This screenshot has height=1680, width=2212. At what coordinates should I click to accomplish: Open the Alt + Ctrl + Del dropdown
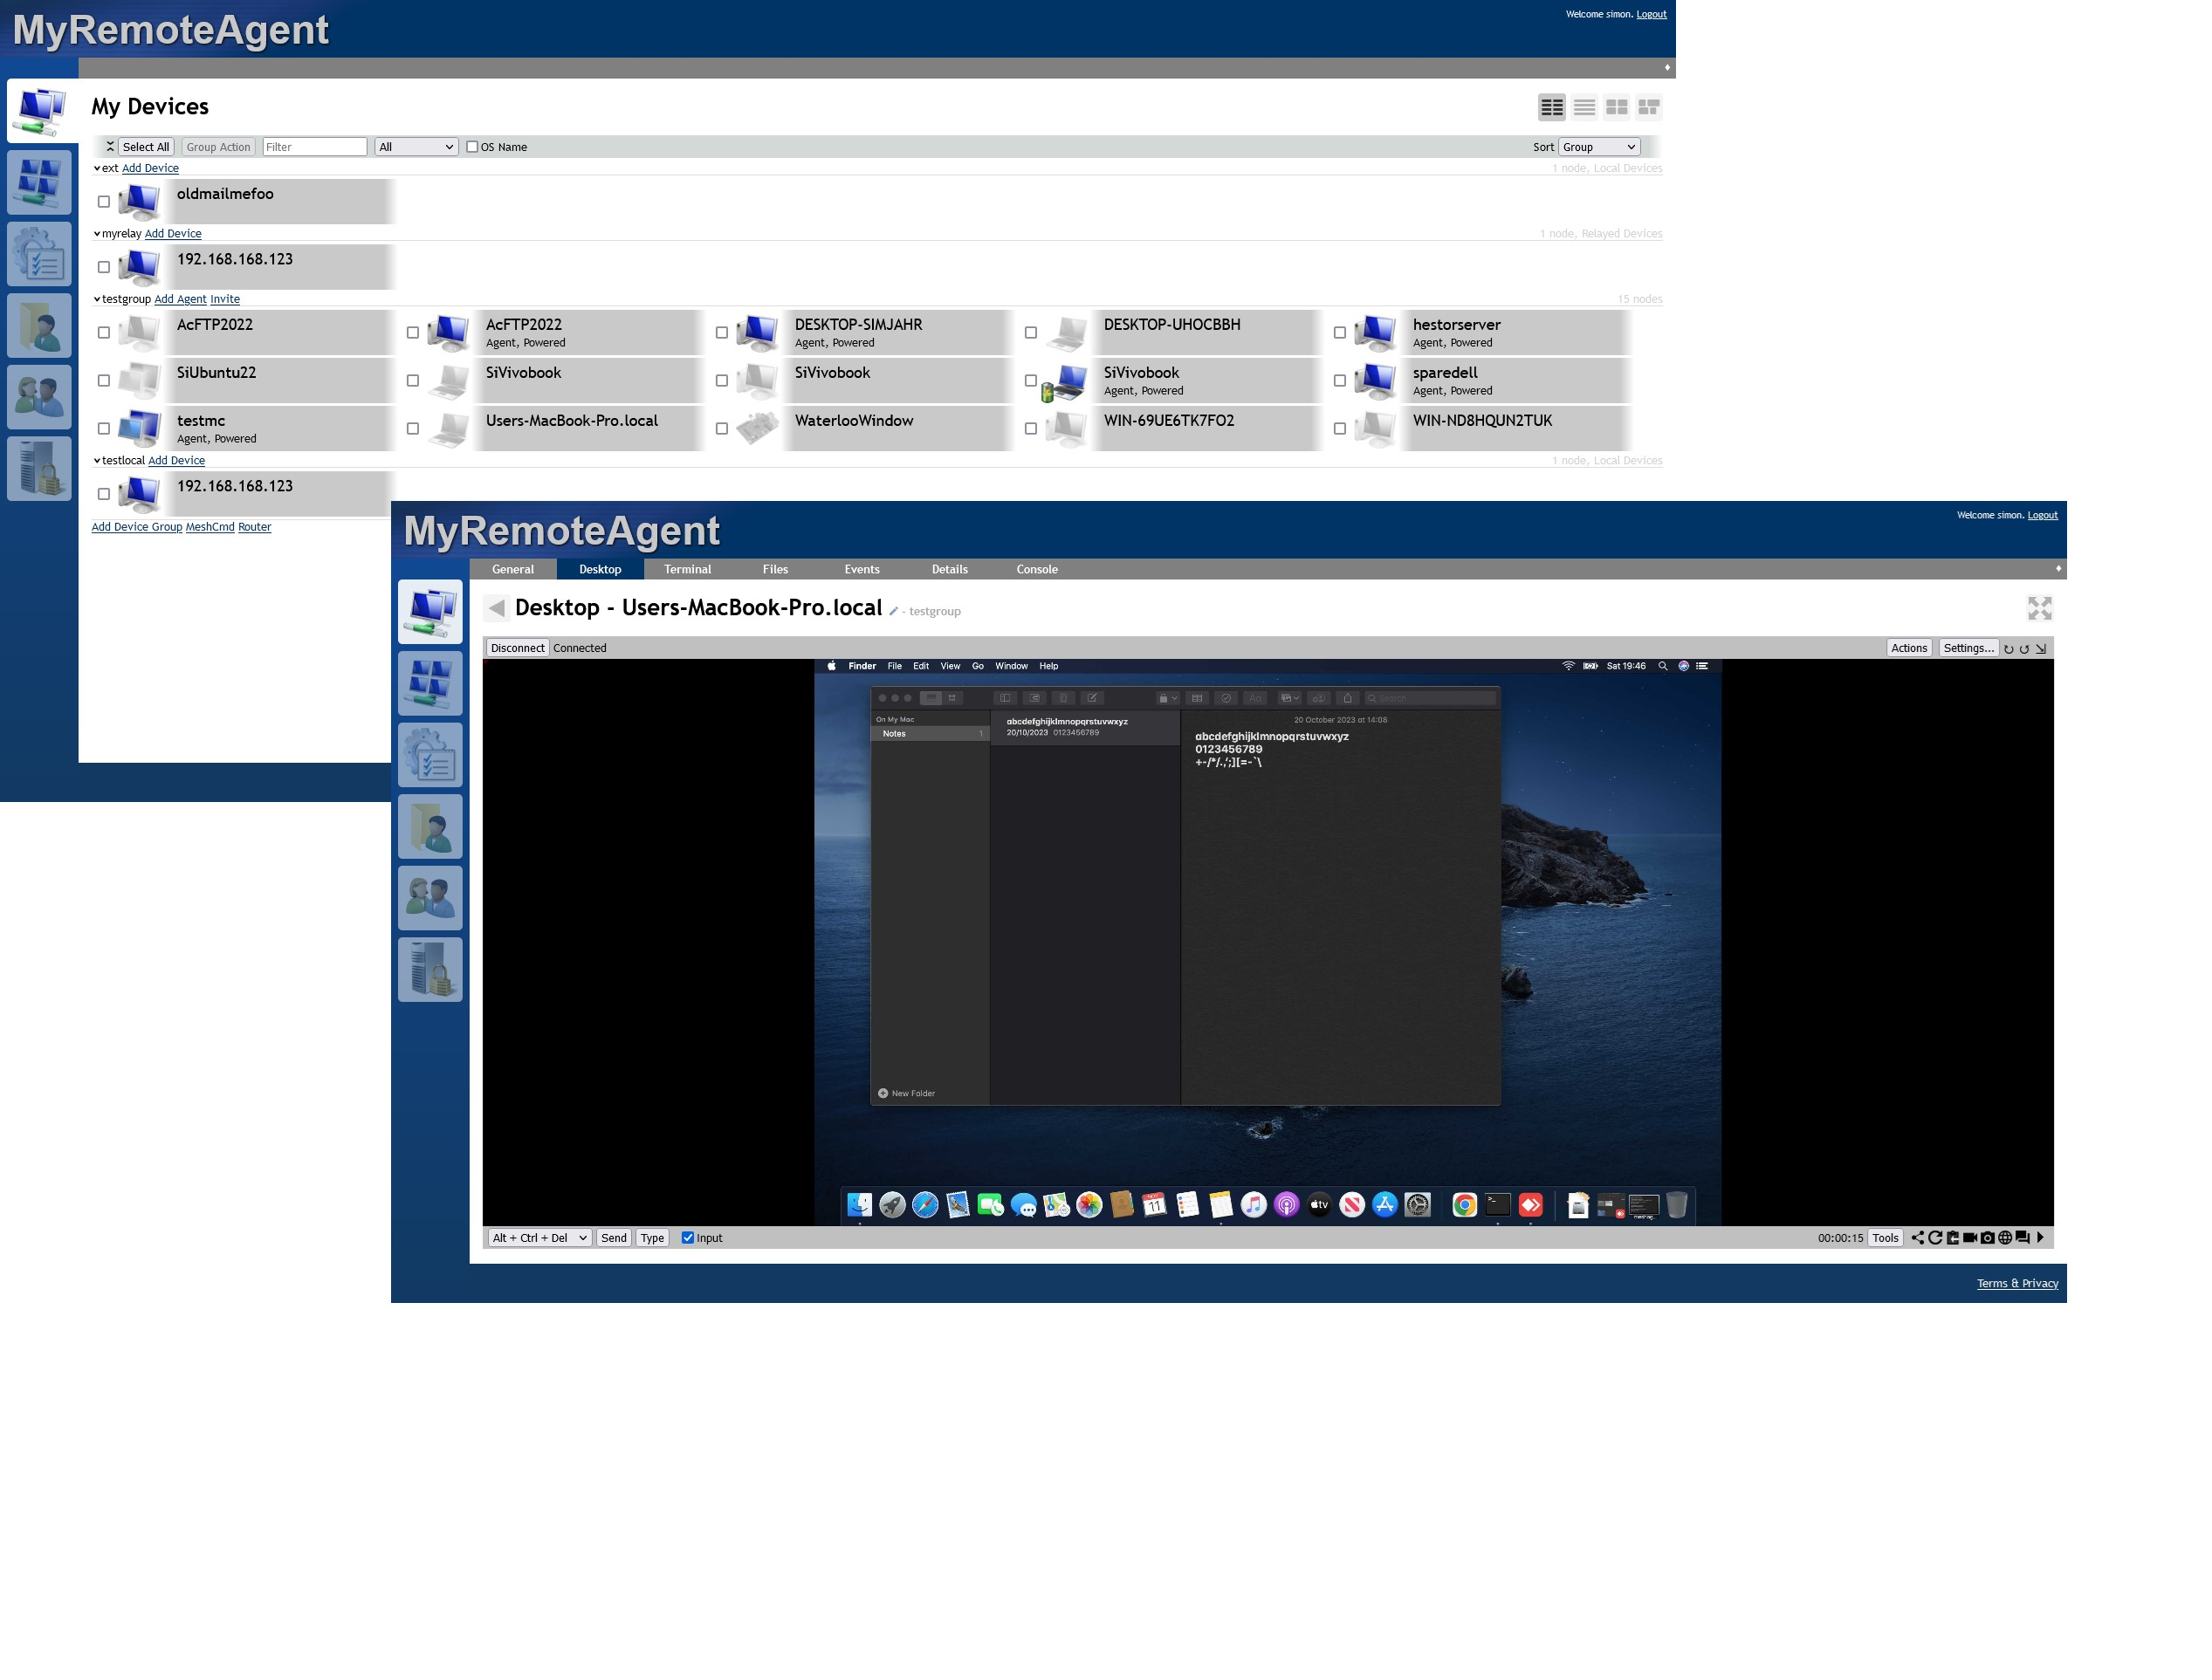[x=540, y=1238]
